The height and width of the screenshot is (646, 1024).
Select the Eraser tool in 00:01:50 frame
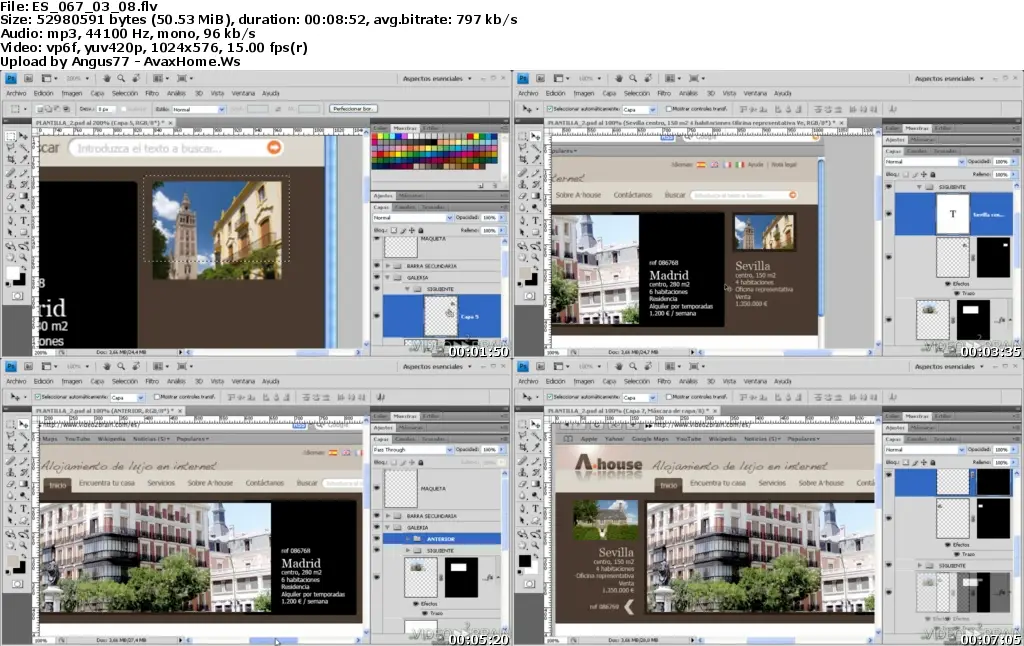[x=11, y=197]
